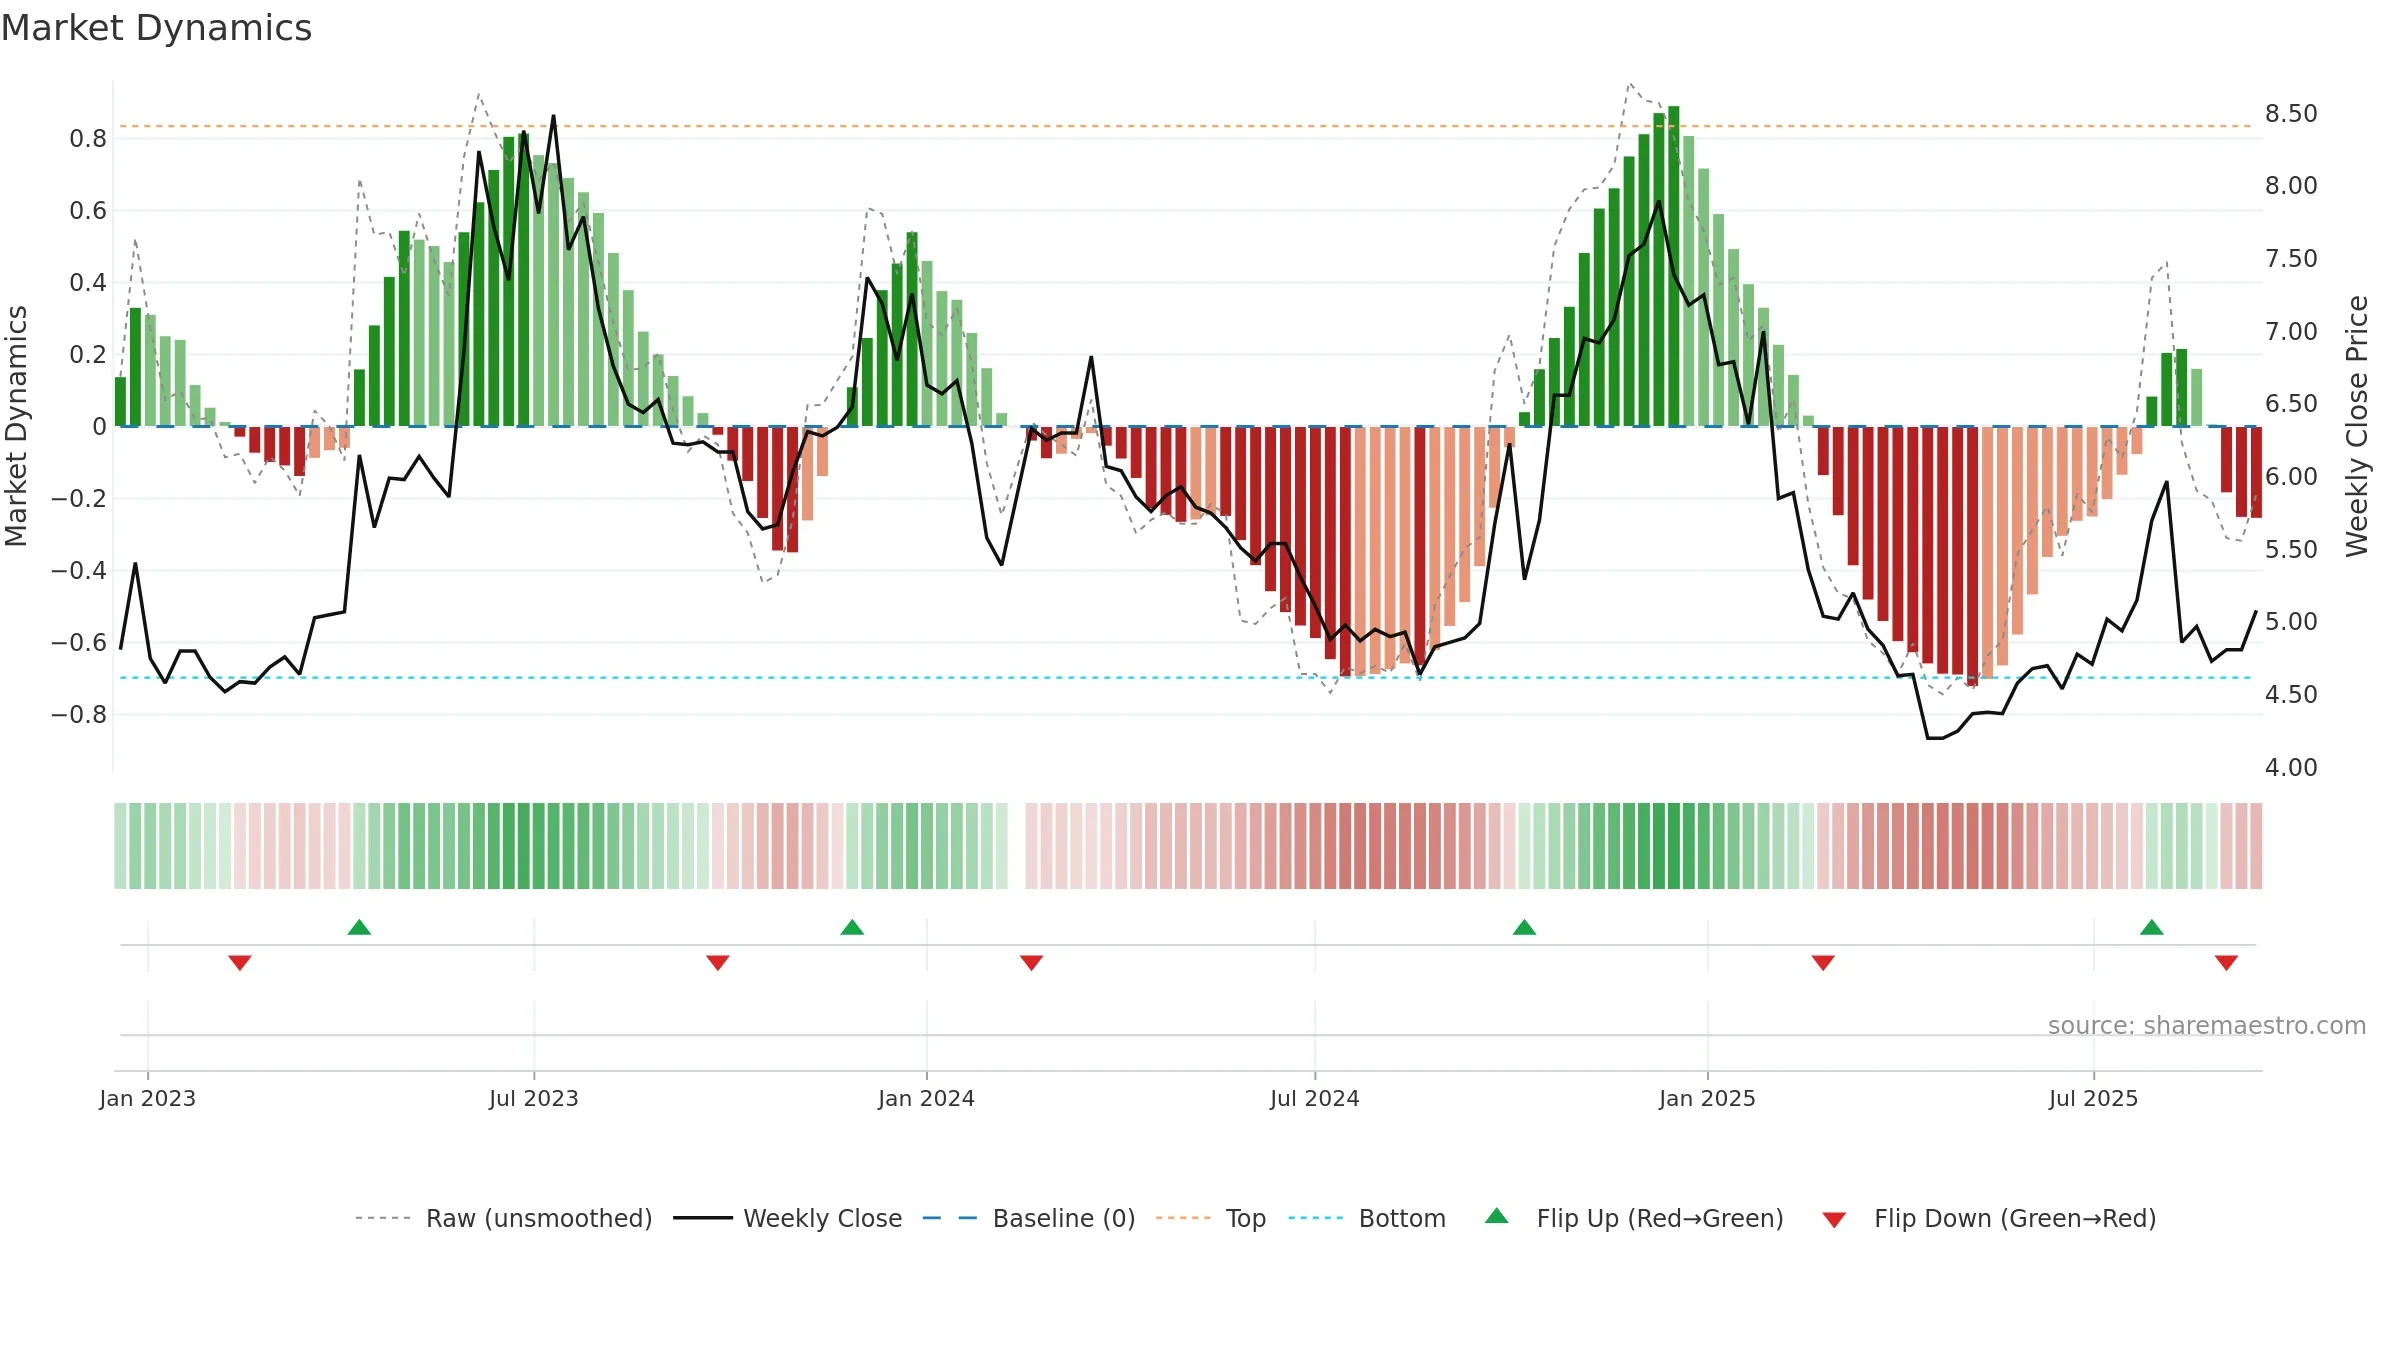Click the green flip-up triangle before Jul 2023
2400x1350 pixels.
(359, 927)
